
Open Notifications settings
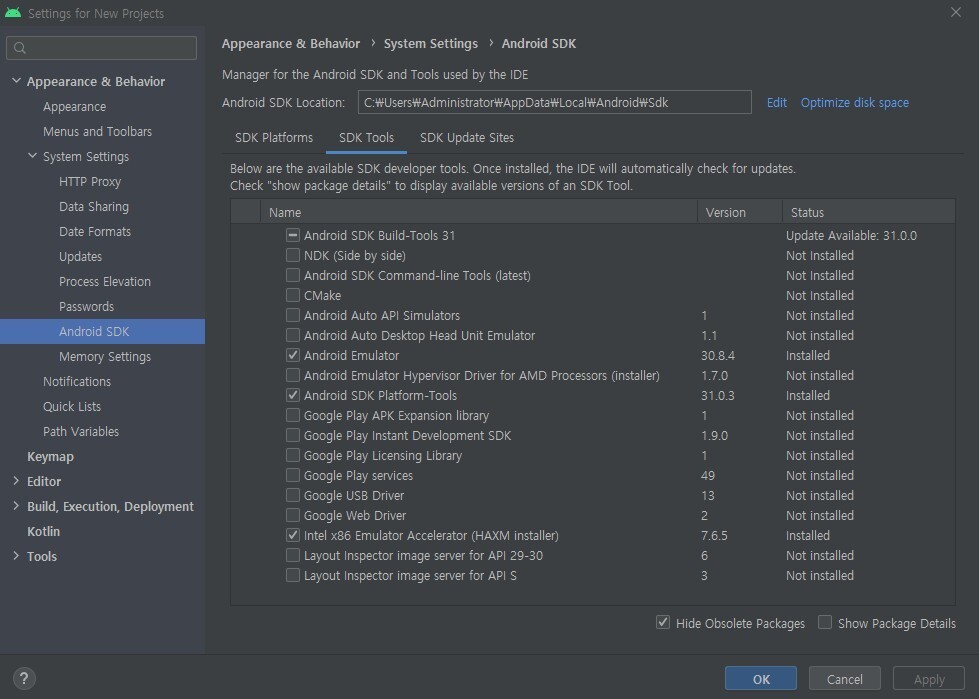pyautogui.click(x=77, y=381)
